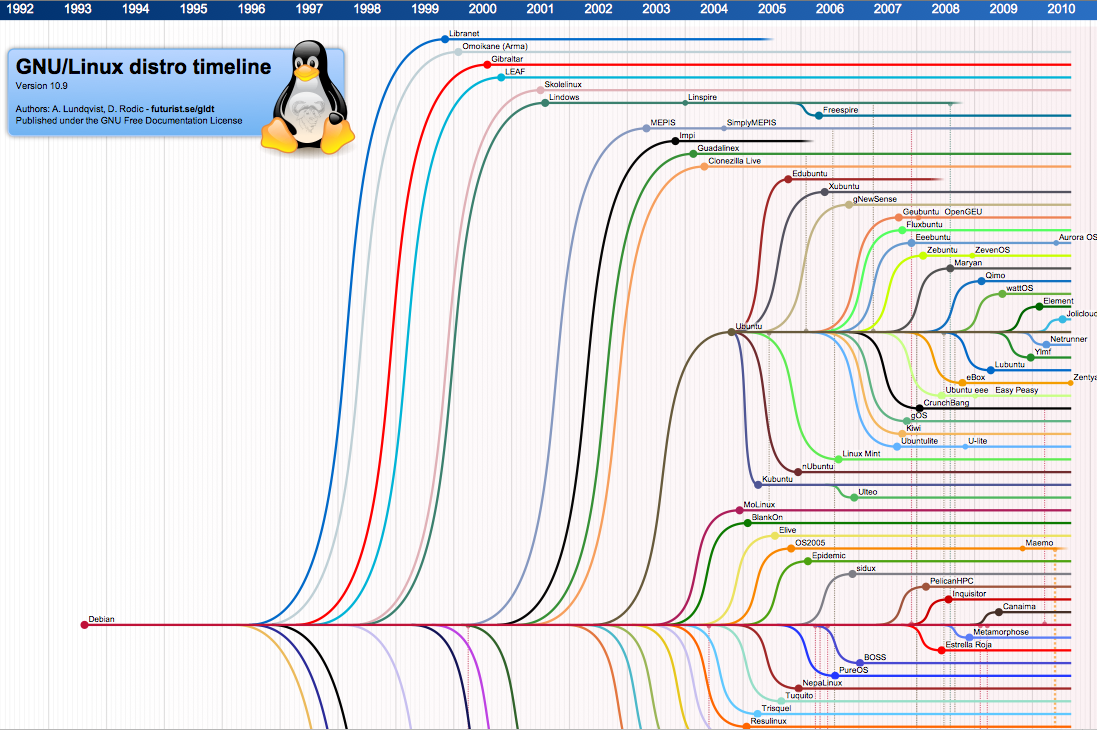Click the Canaima label

coord(1019,606)
